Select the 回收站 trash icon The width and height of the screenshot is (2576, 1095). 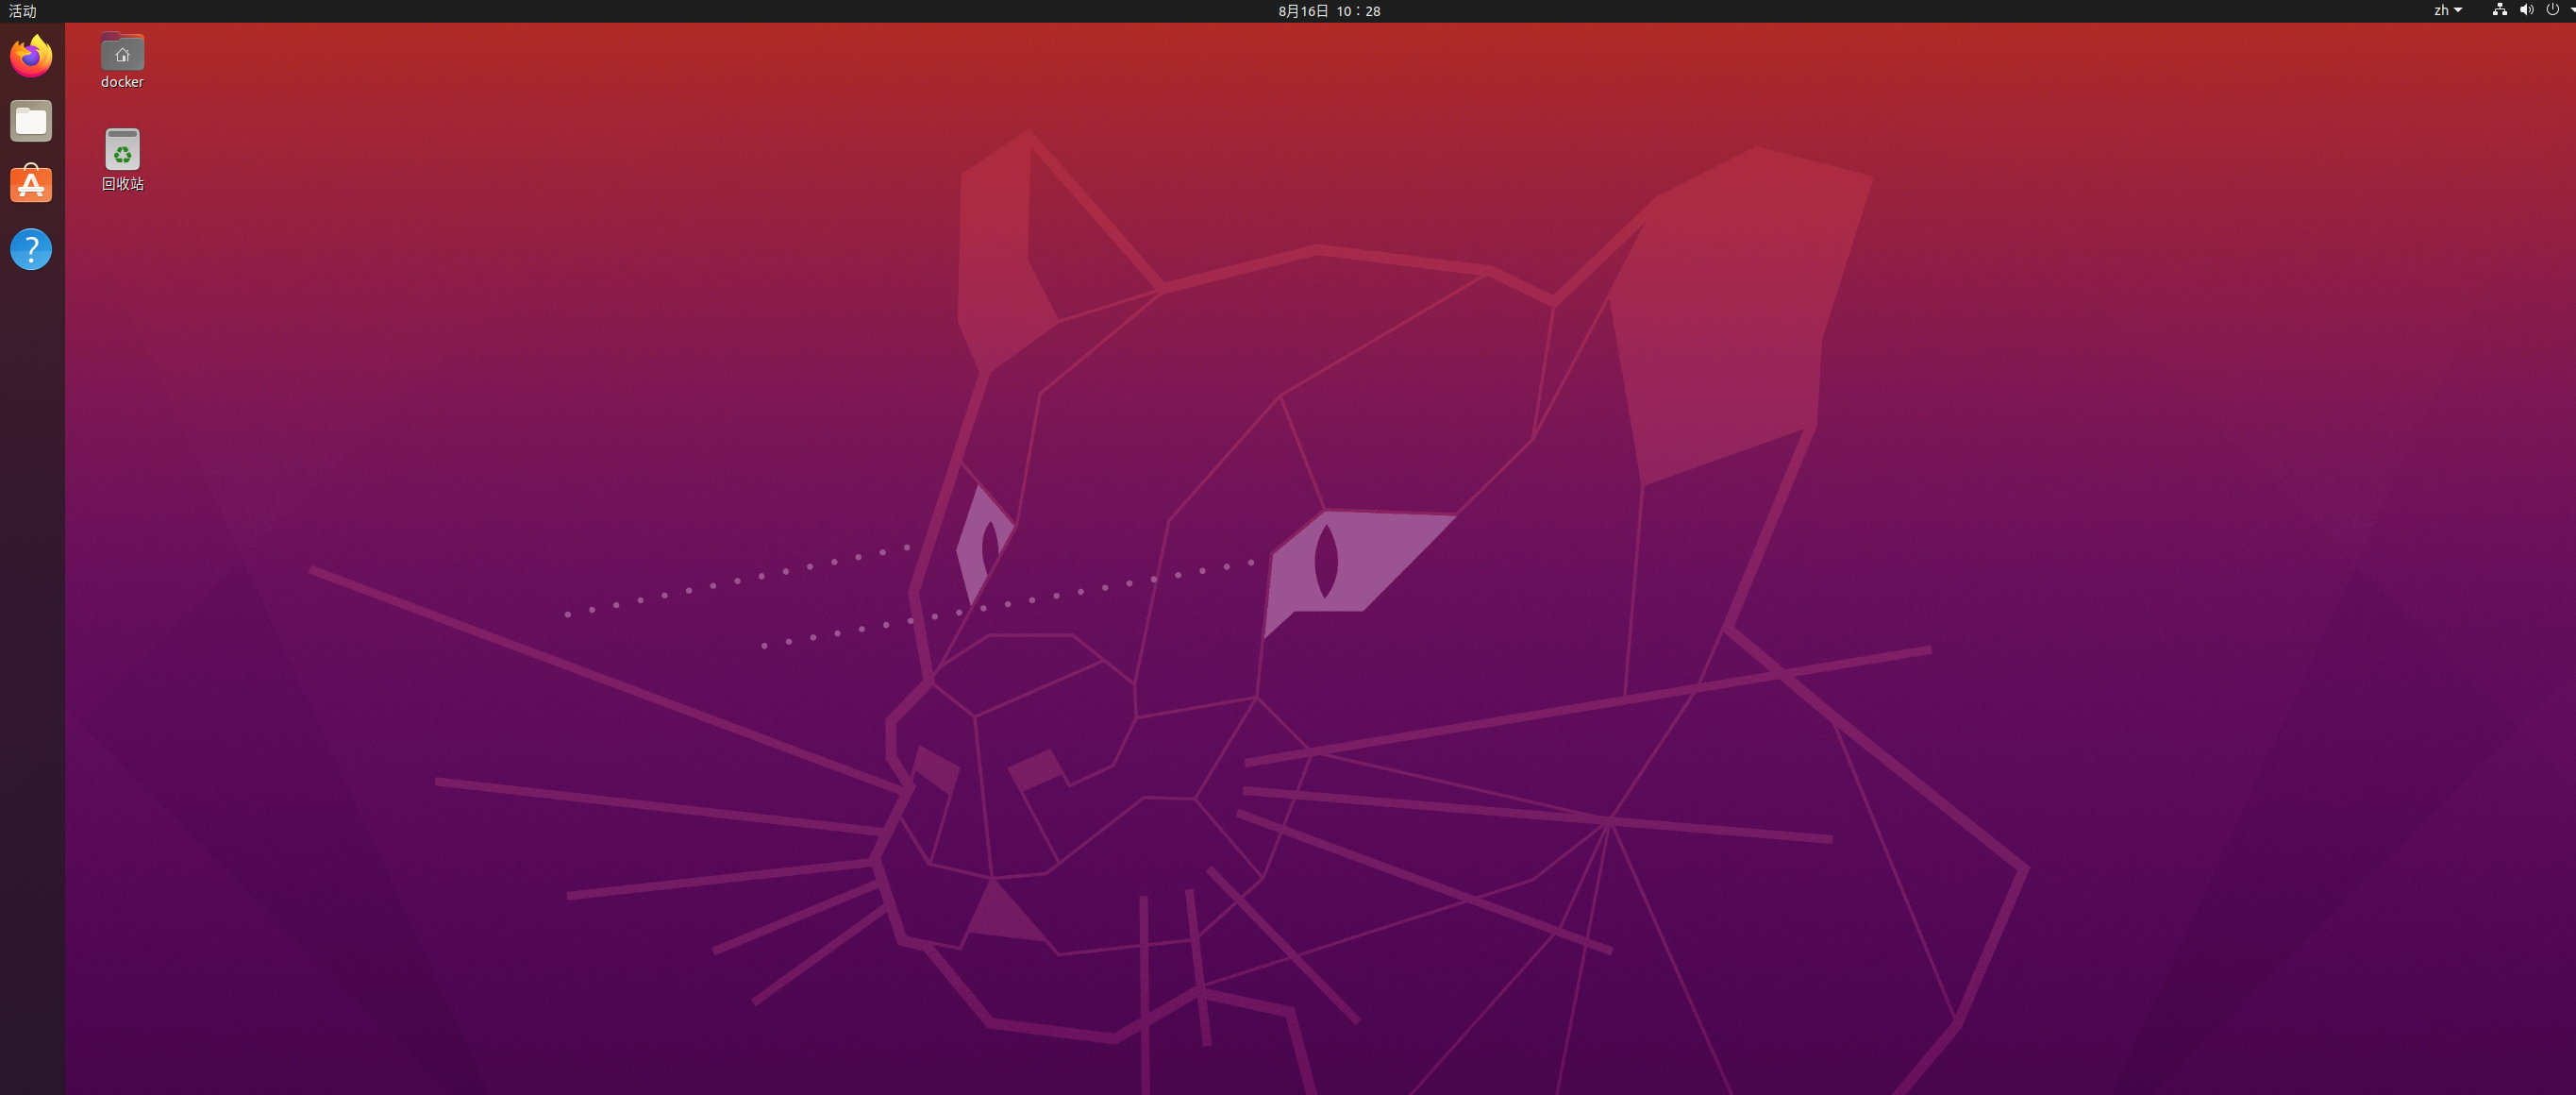point(122,149)
